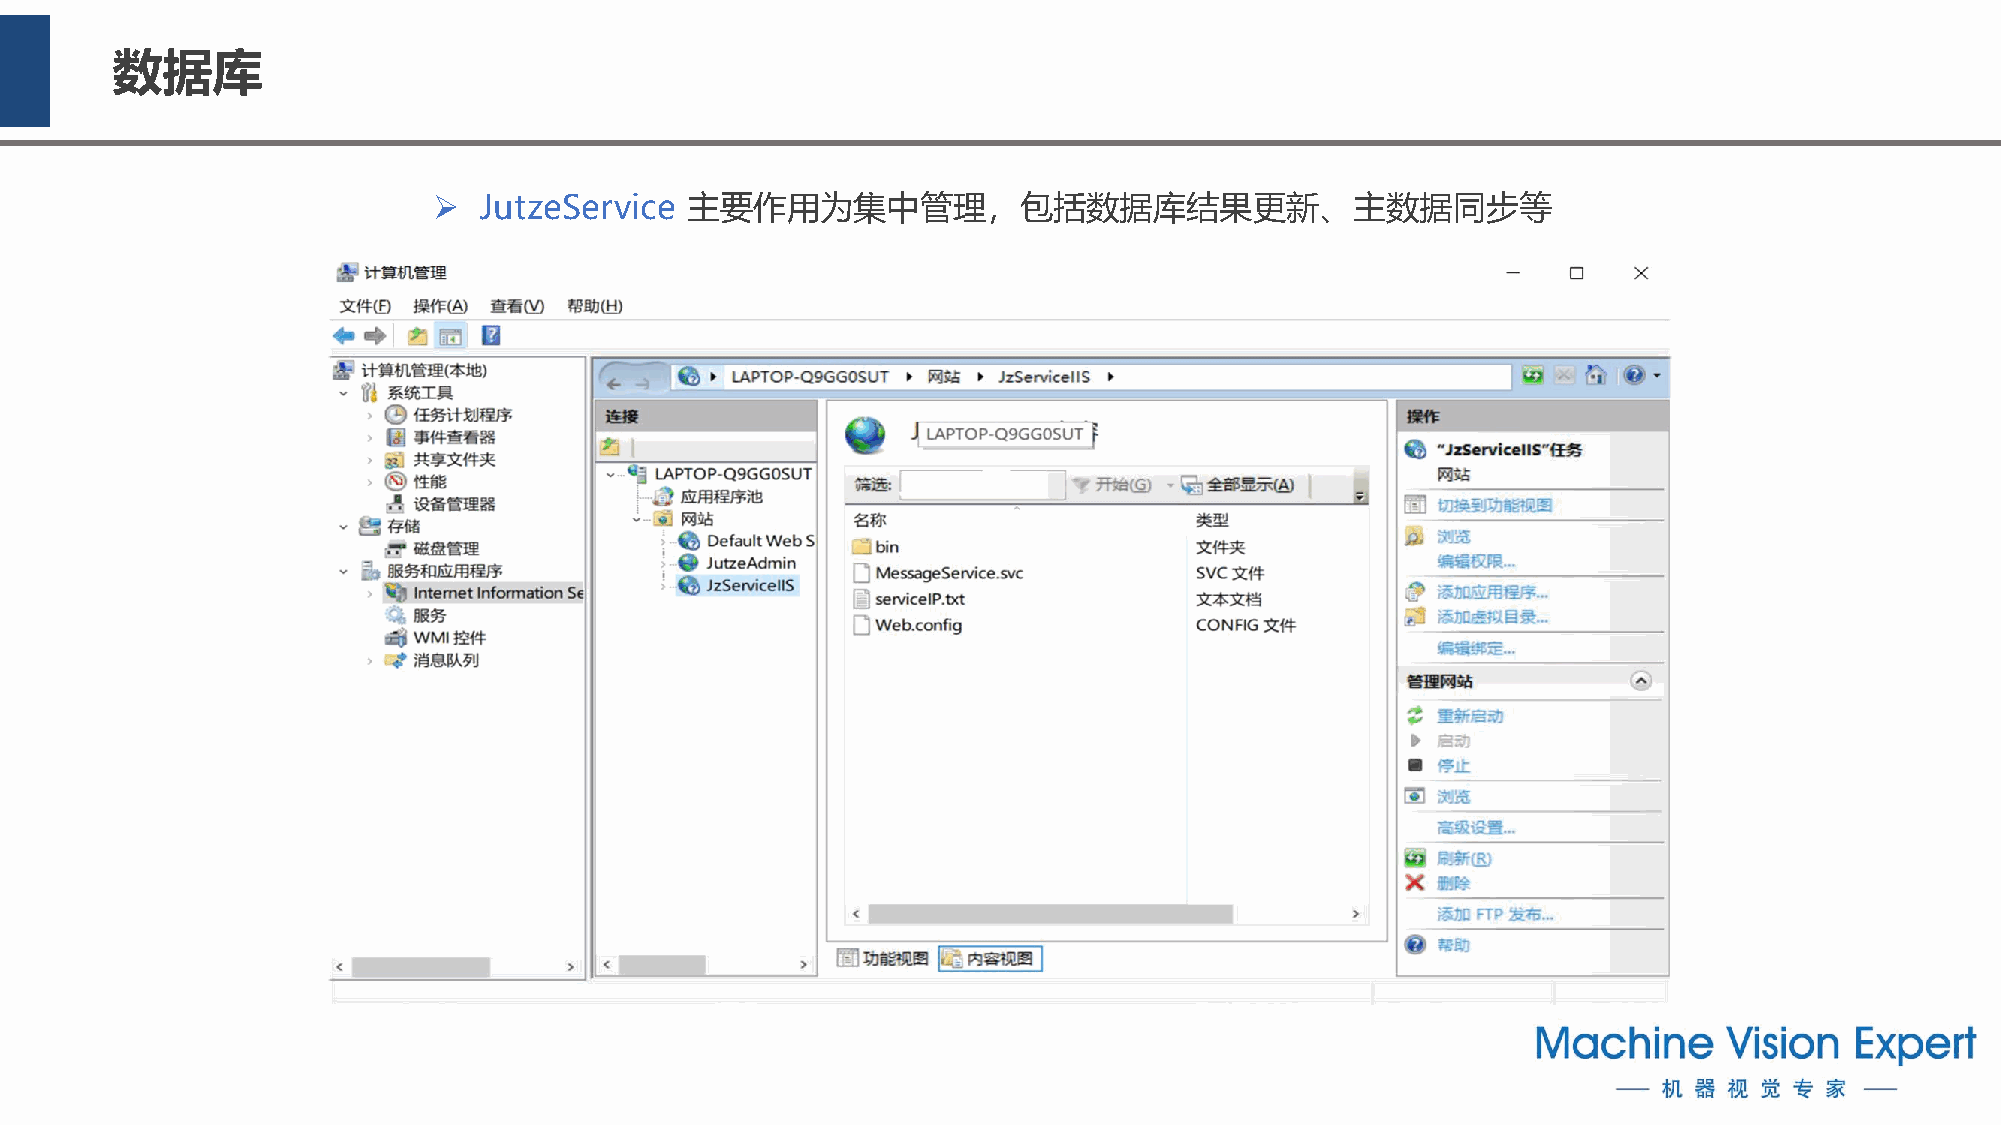Collapse the 管理网站 section chevron
The height and width of the screenshot is (1125, 2001).
point(1640,681)
